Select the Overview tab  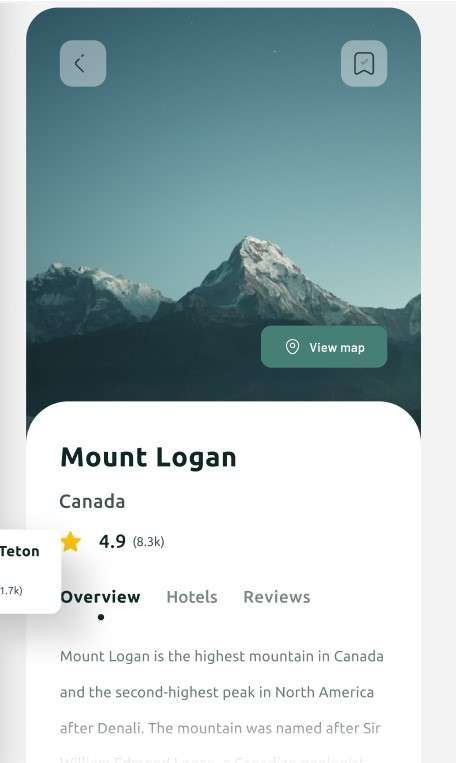coord(100,597)
